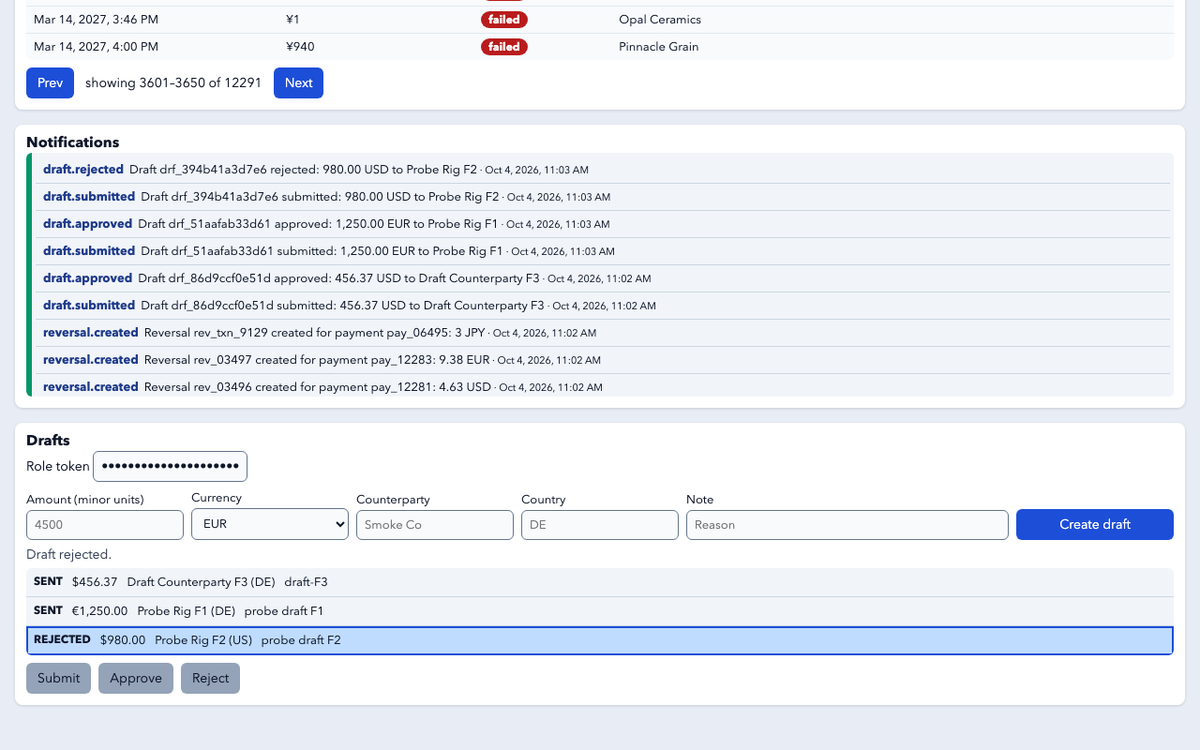Click draft.submitted notification for drf_51aafab33d61
Viewport: 1200px width, 750px height.
[x=603, y=251]
